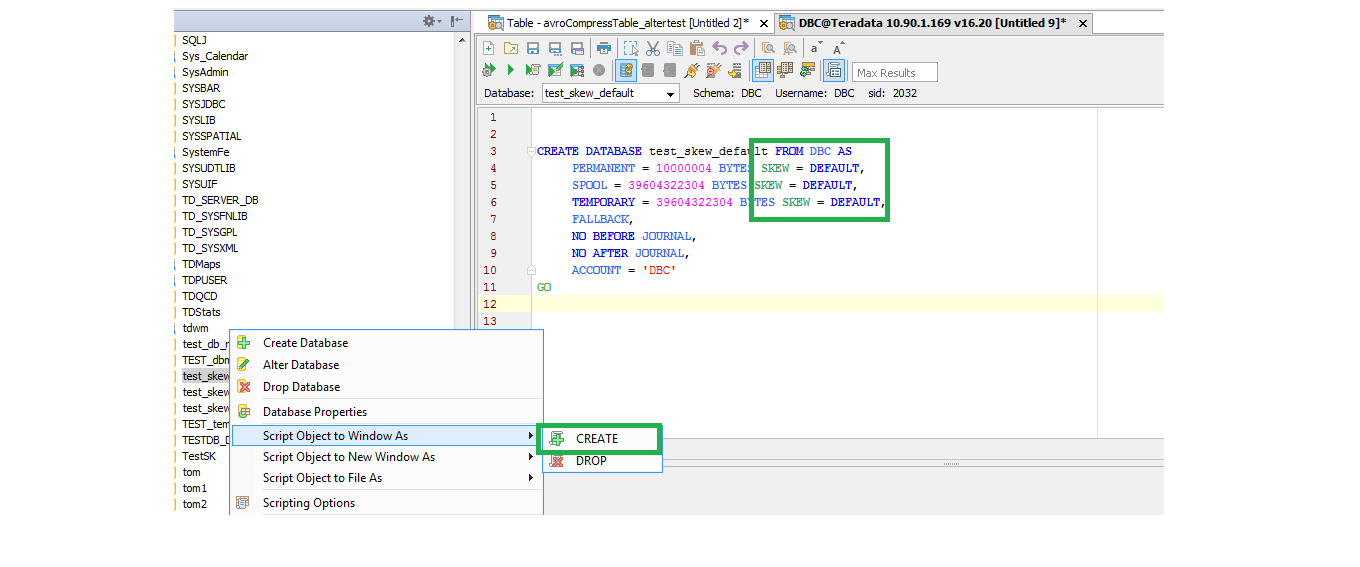Collapse the code fold at line 3
This screenshot has width=1360, height=567.
[531, 152]
